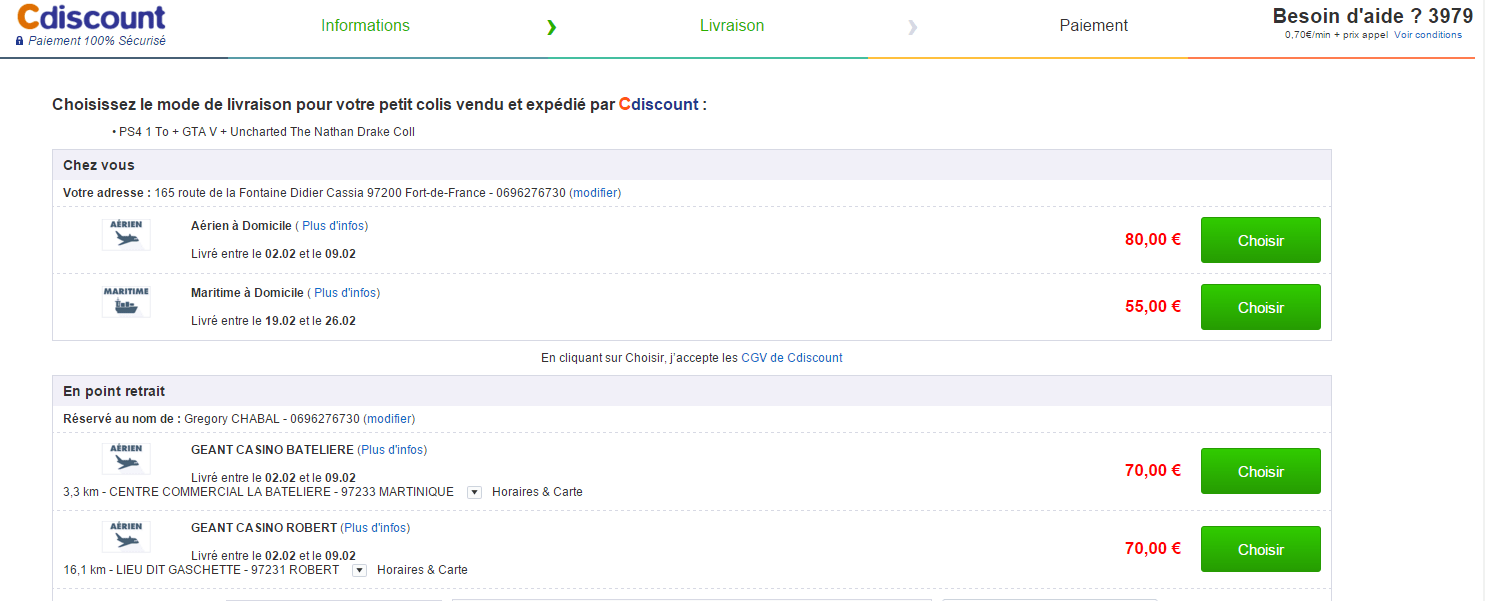Click the 70,00 € price for Robert

pos(1153,549)
